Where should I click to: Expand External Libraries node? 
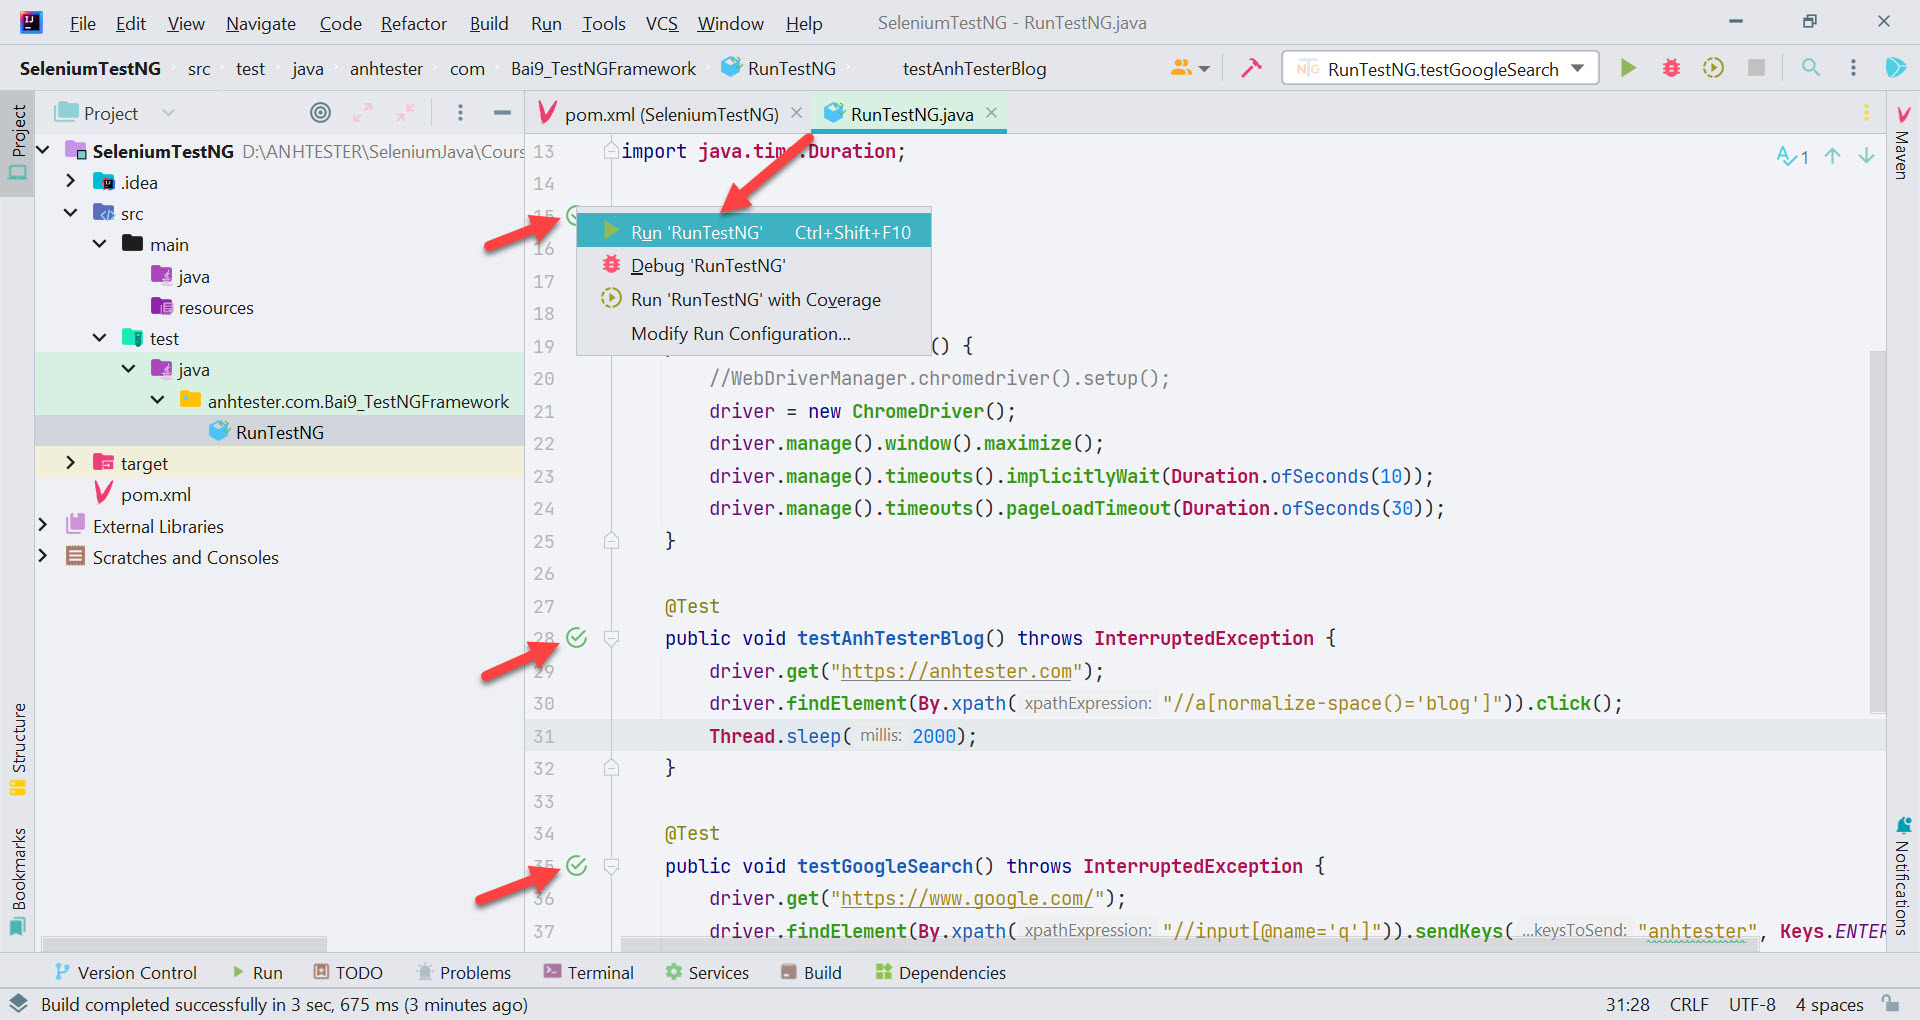click(x=43, y=525)
